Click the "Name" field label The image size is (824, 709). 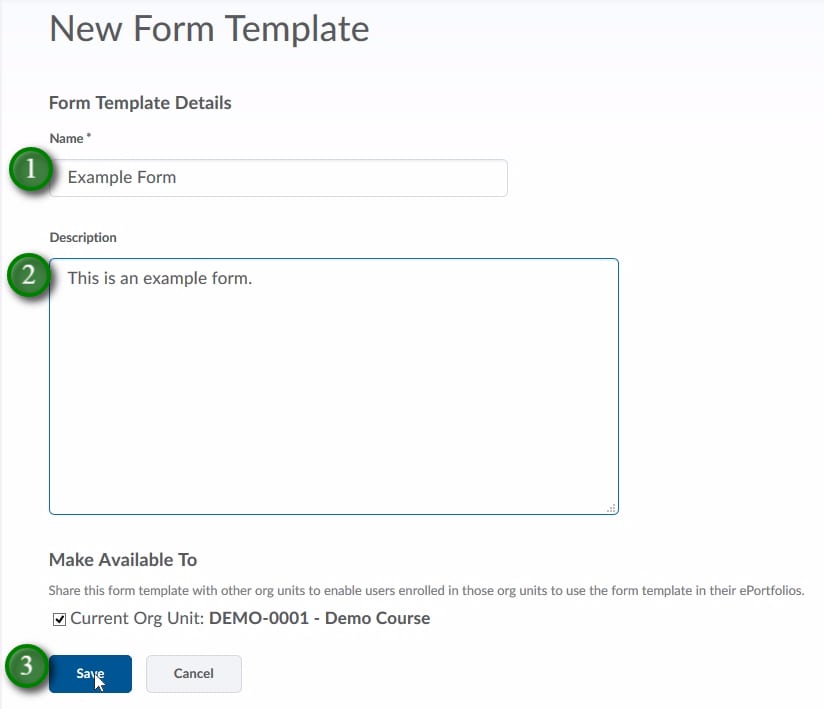click(x=66, y=138)
